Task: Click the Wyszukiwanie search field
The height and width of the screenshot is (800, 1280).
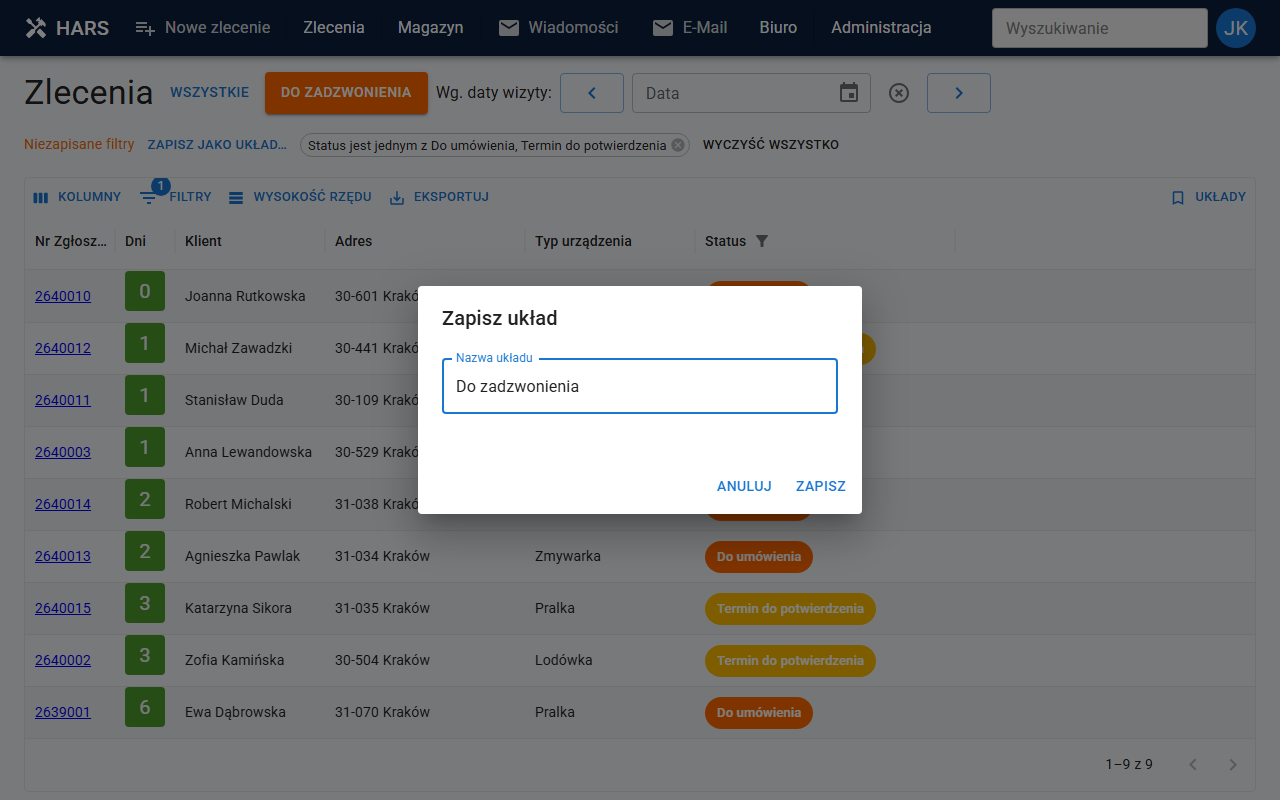Action: coord(1100,28)
